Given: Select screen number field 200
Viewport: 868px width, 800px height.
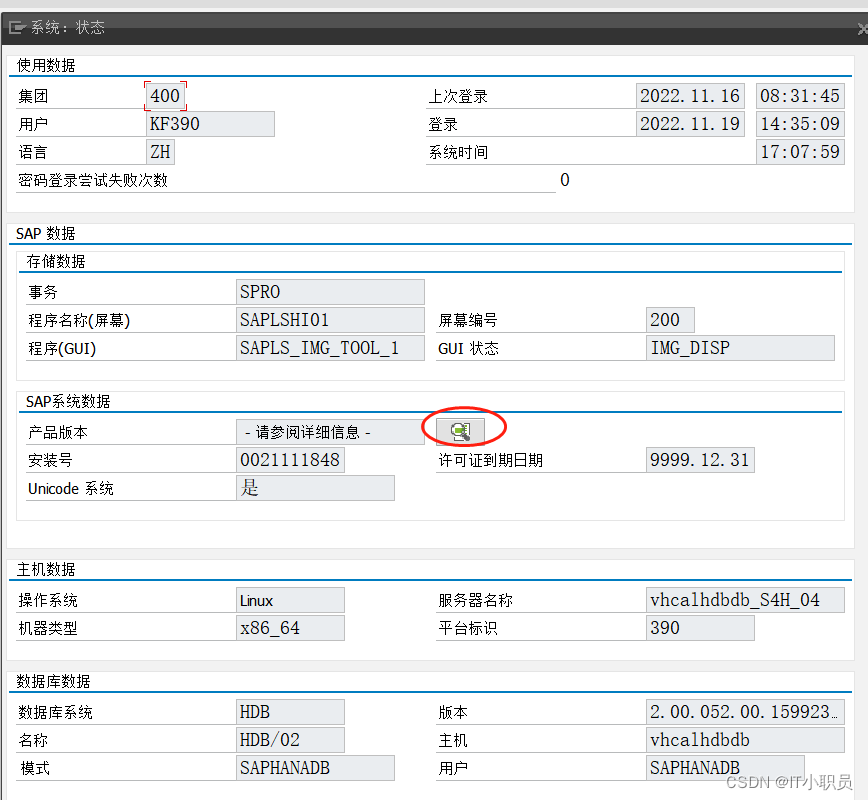Looking at the screenshot, I should coord(670,320).
